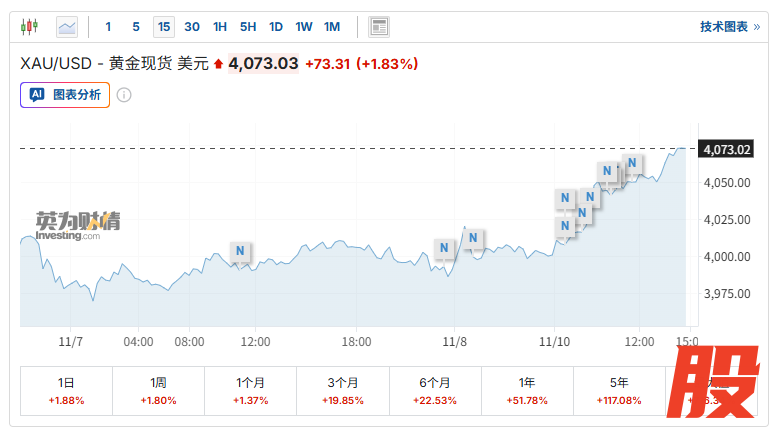The width and height of the screenshot is (780, 437).
Task: Click the news table icon in toolbar
Action: (x=378, y=27)
